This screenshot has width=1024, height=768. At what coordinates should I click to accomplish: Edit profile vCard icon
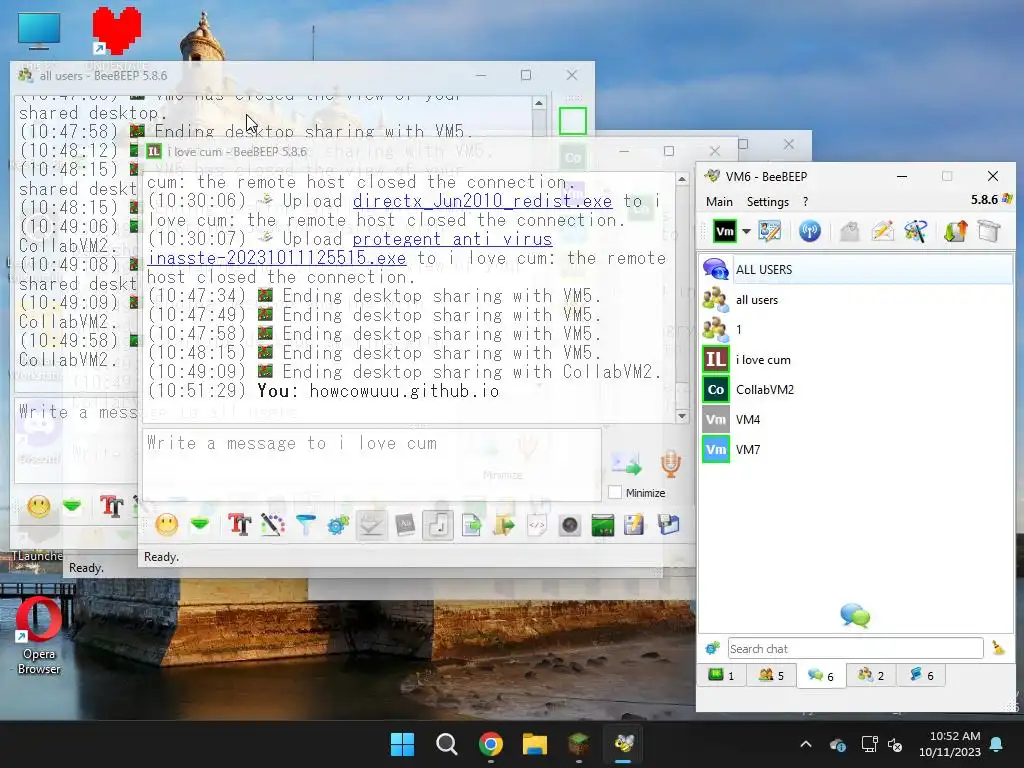(x=769, y=231)
